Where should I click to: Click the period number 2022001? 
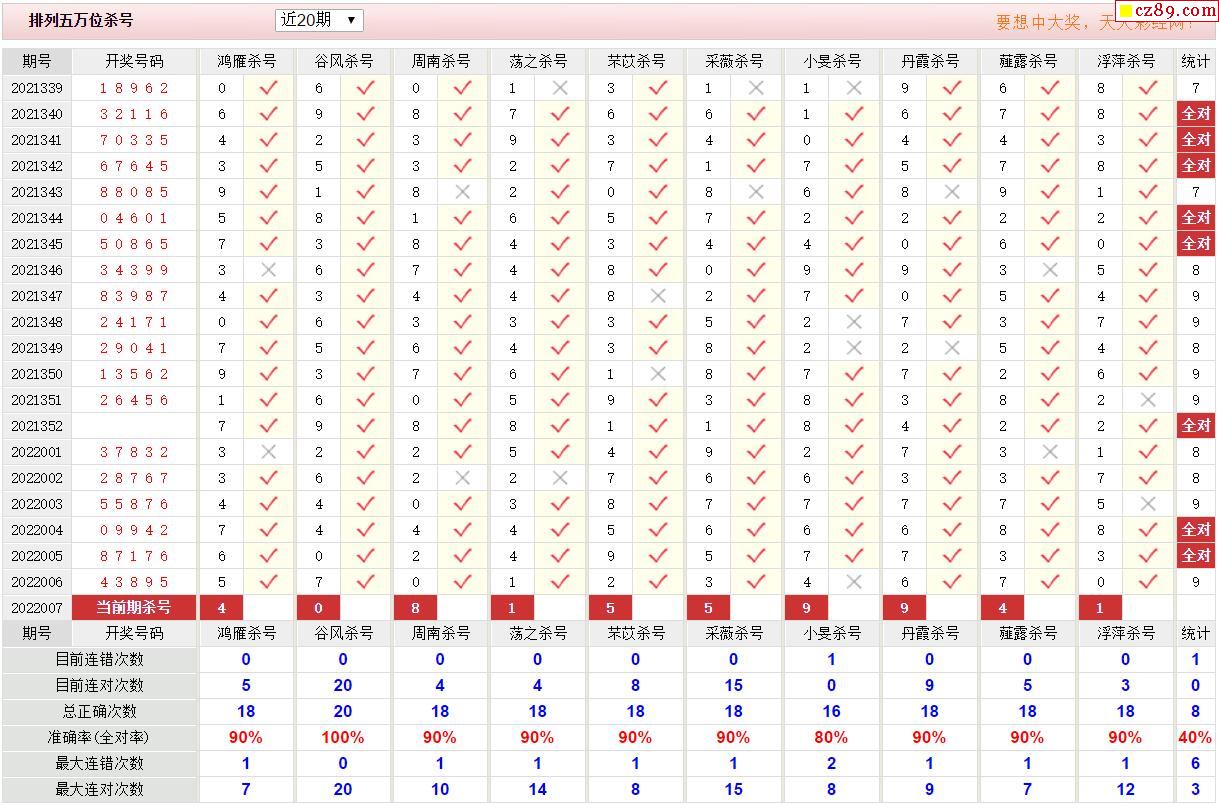click(37, 452)
